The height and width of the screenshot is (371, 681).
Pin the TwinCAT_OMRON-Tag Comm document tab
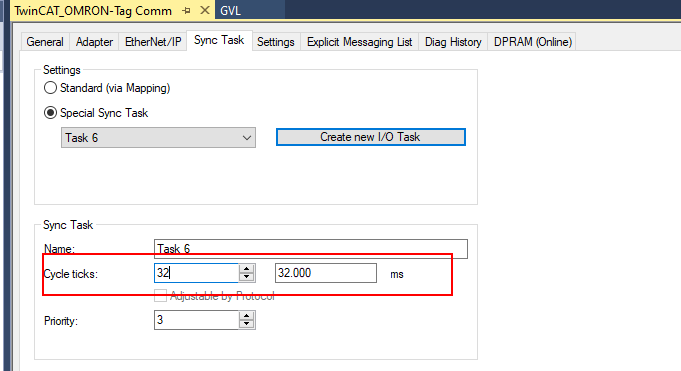click(186, 10)
